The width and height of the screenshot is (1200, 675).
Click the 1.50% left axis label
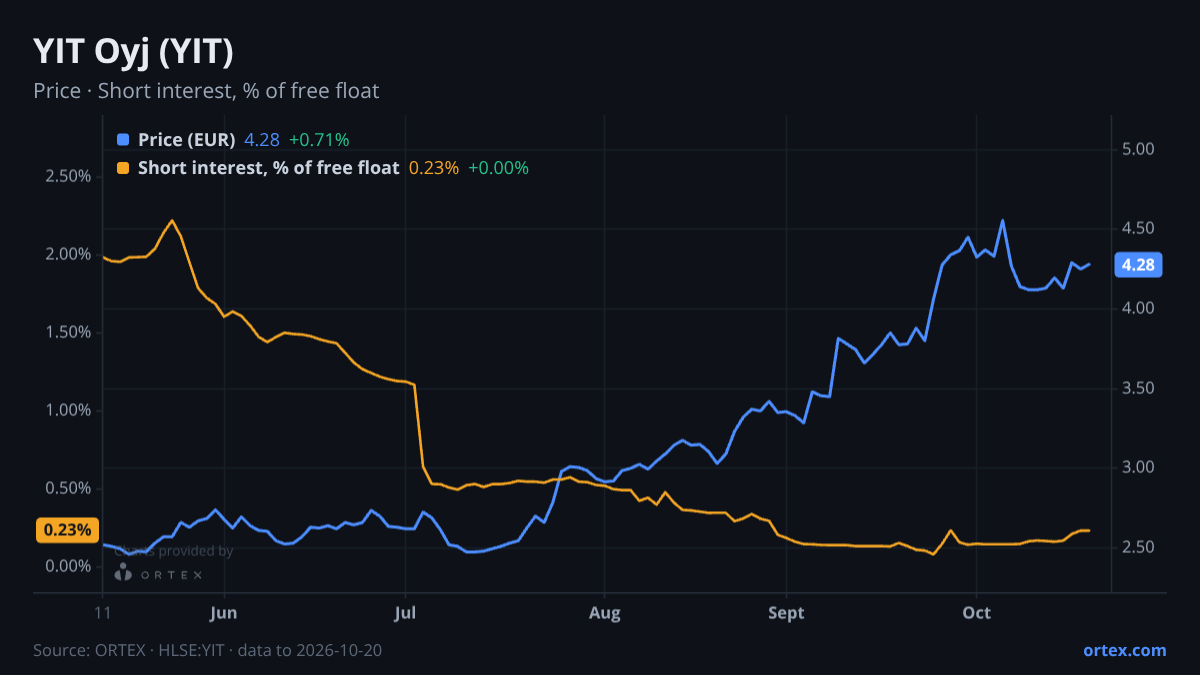[x=68, y=332]
